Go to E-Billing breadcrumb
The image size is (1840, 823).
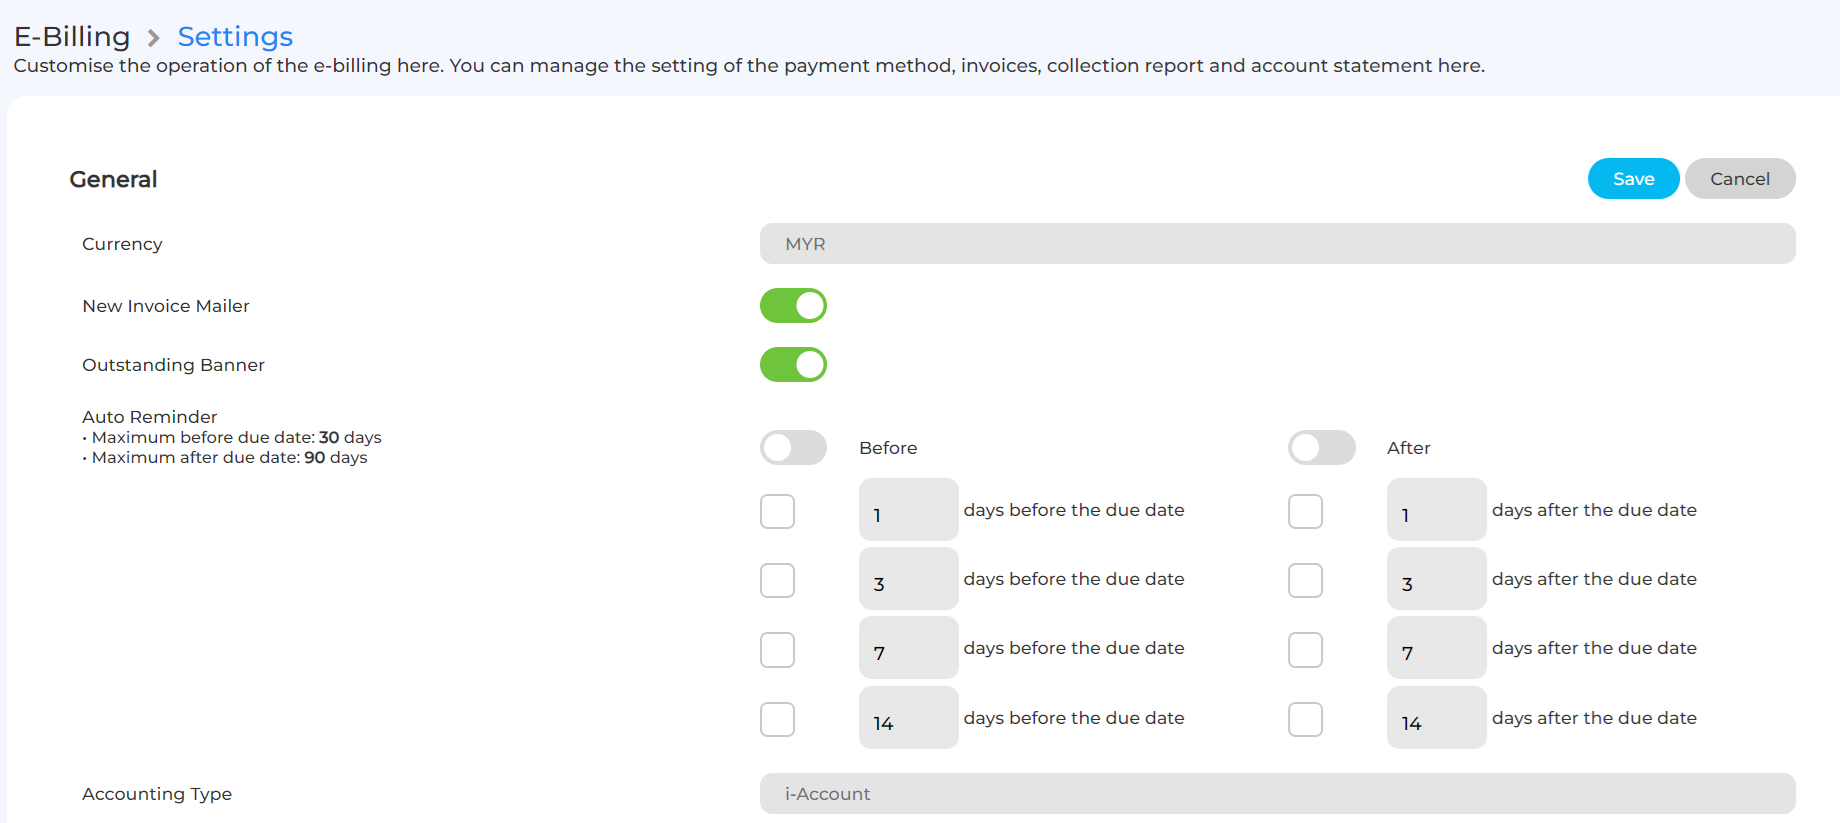point(72,37)
